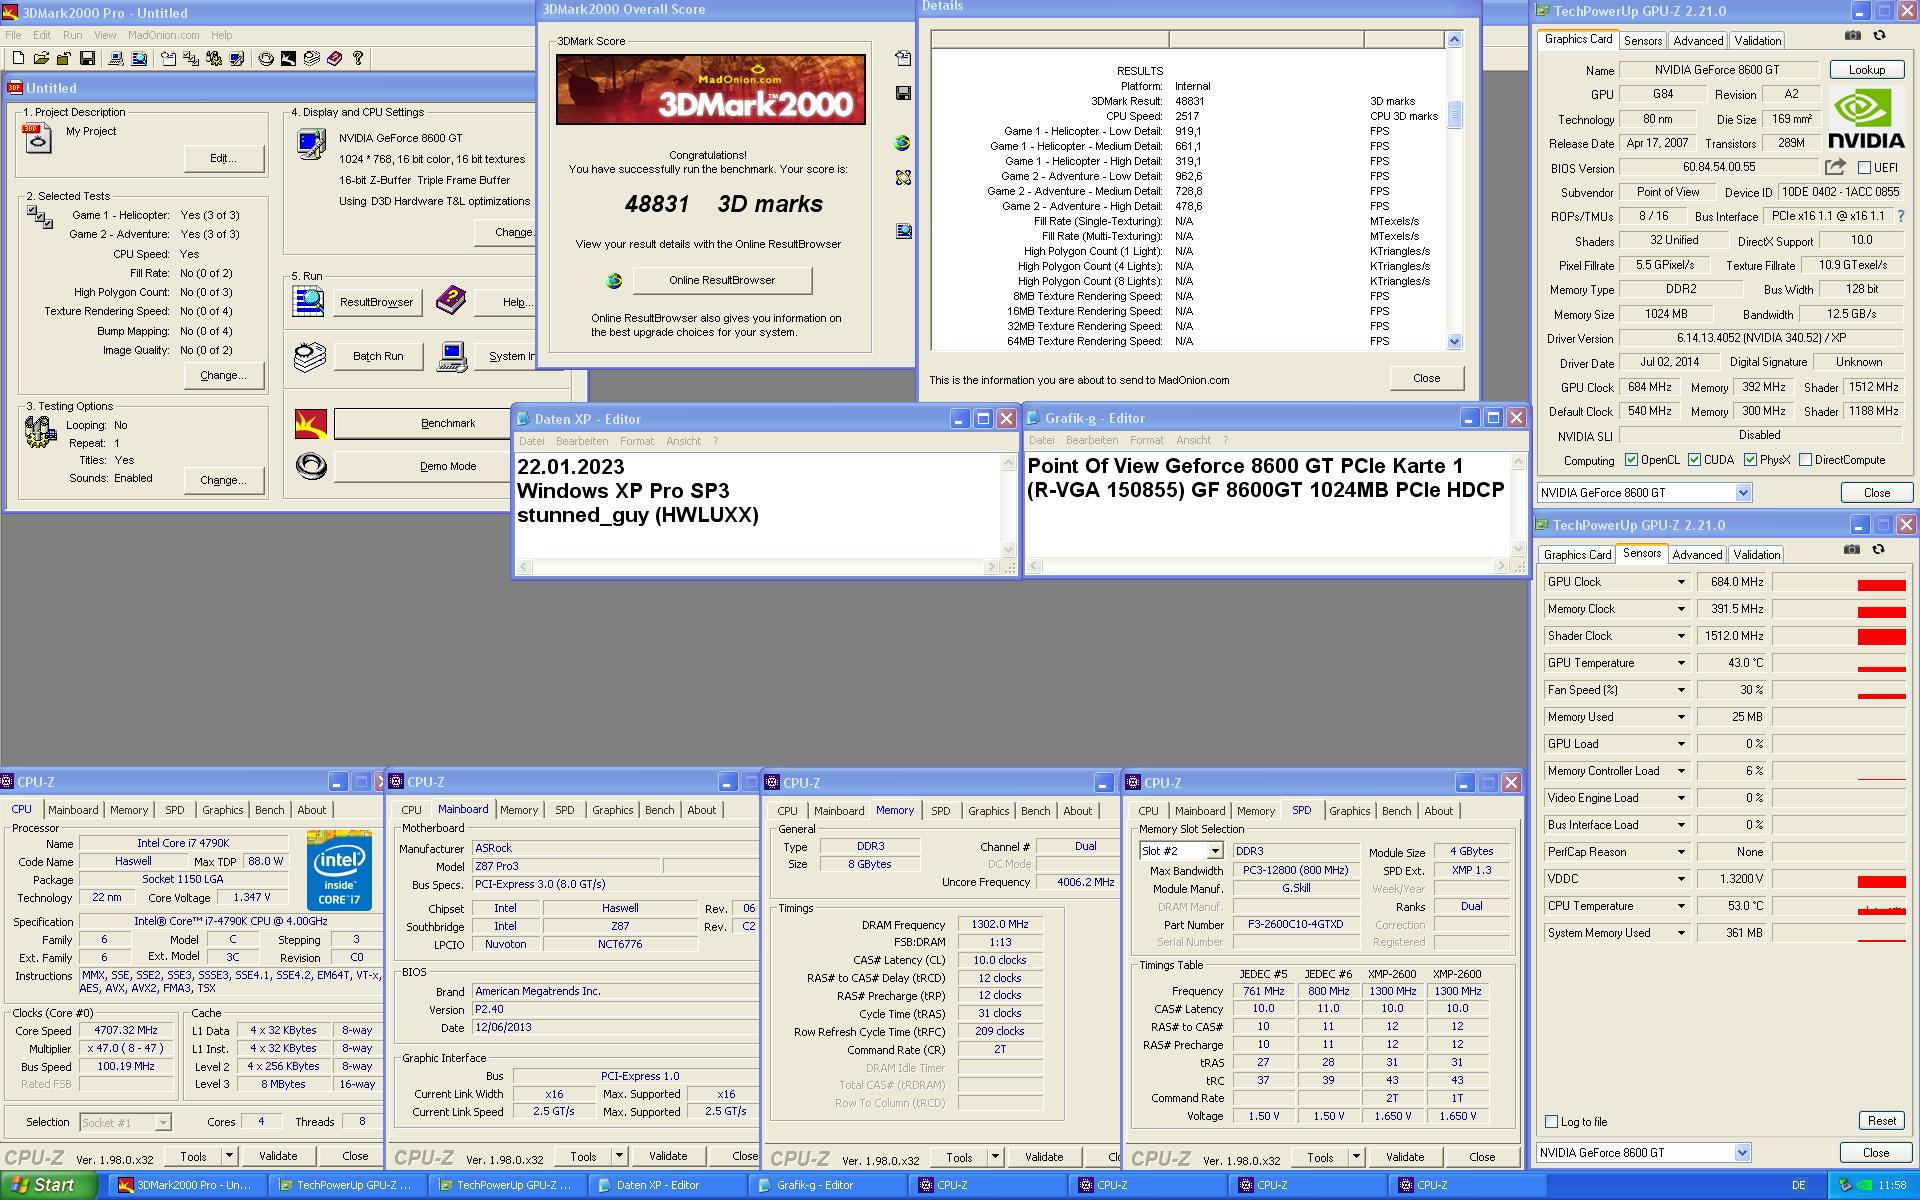The height and width of the screenshot is (1200, 1920).
Task: Click the Lookup button in GPU-Z
Action: 1867,70
